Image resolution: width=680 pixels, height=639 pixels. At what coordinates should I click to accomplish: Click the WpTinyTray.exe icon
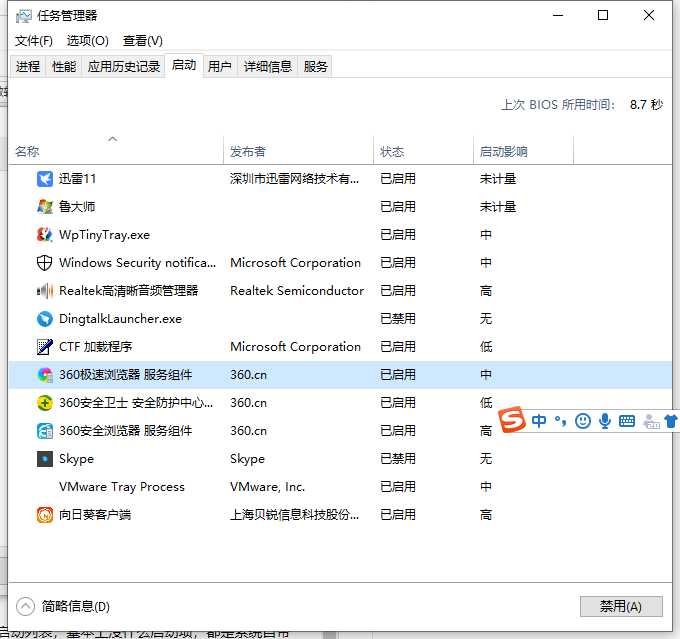45,235
